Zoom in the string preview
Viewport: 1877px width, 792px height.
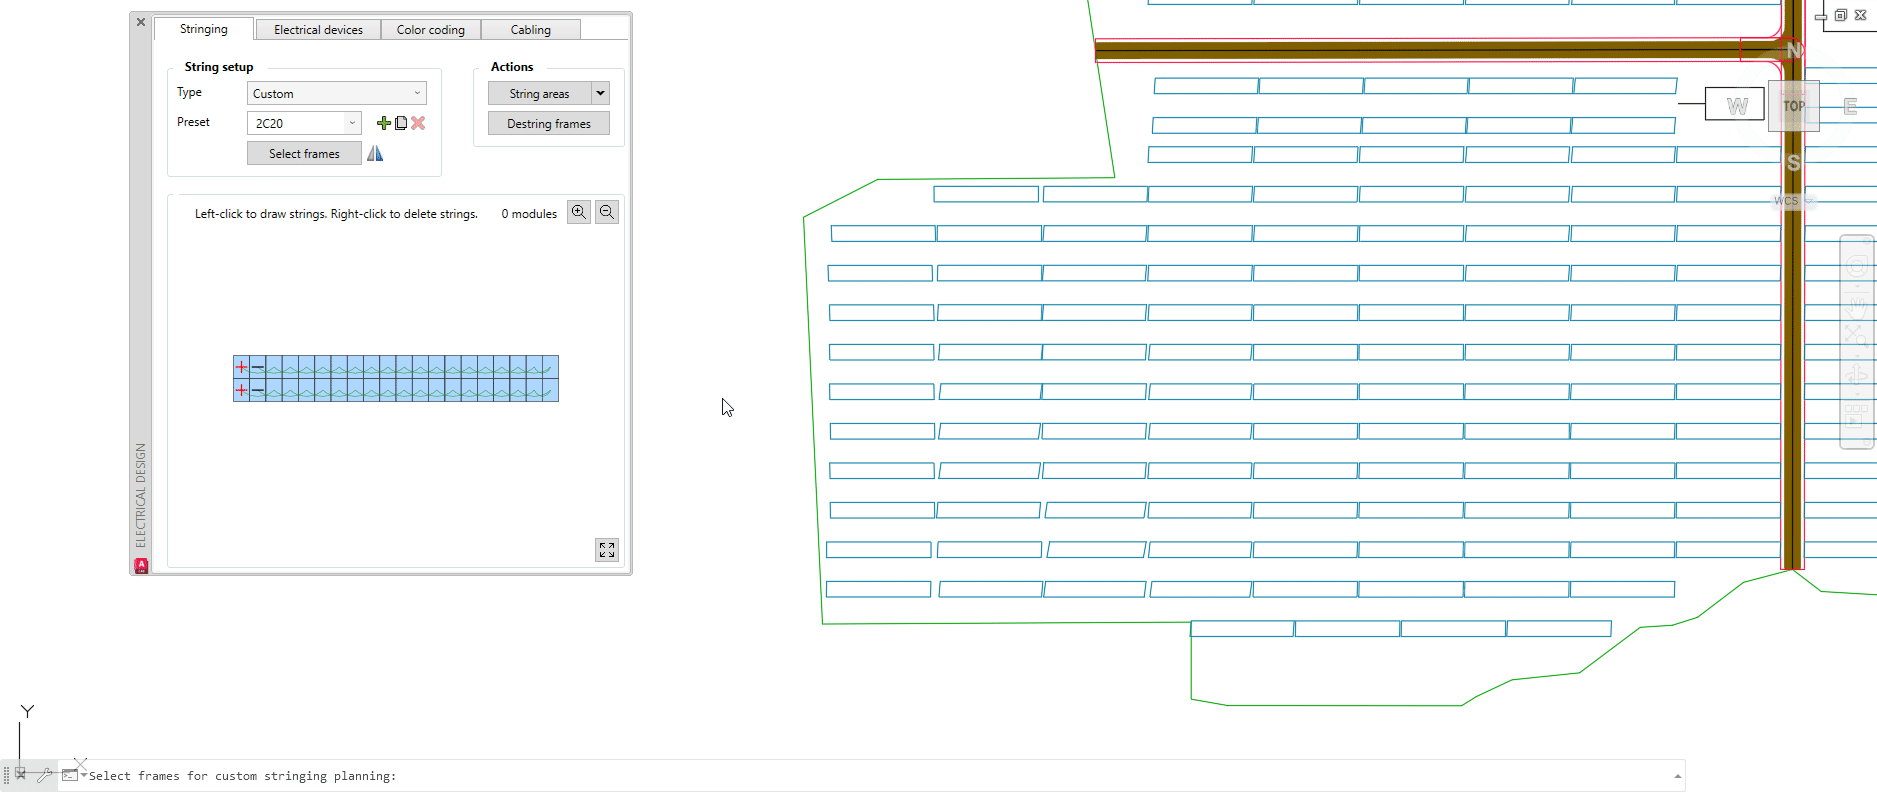pyautogui.click(x=579, y=212)
